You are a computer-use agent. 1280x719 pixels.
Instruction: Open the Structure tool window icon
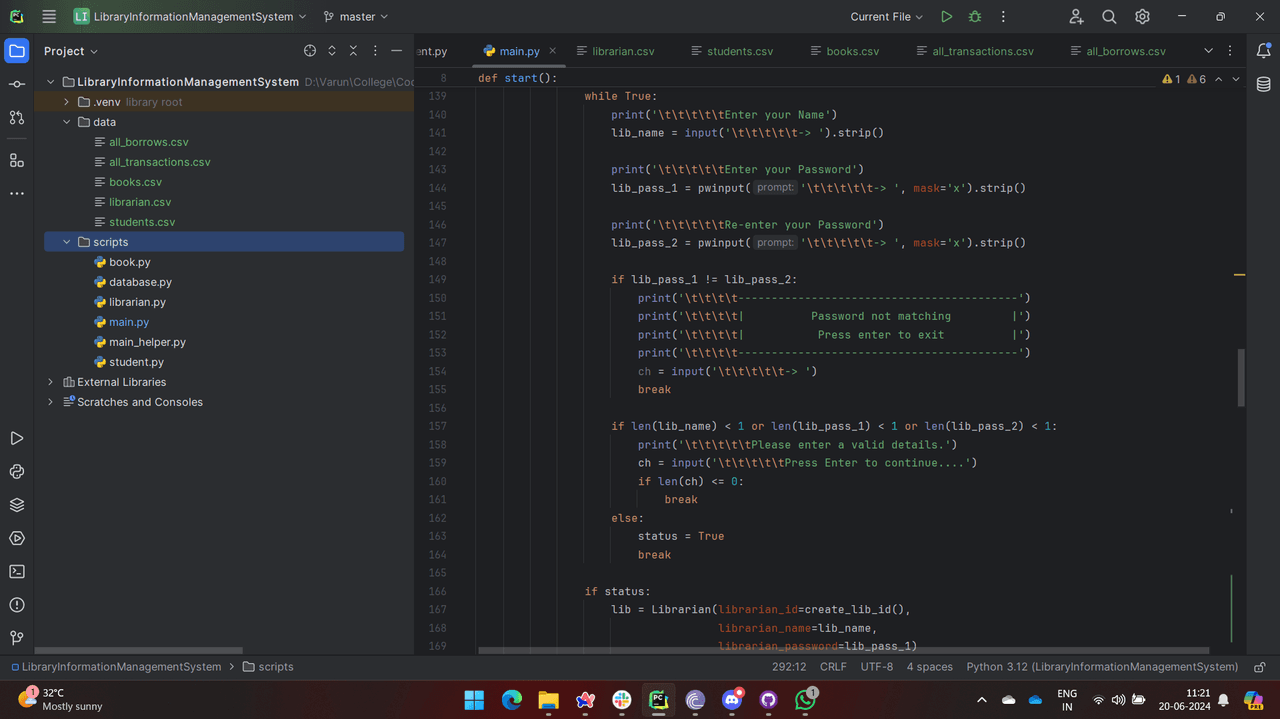tap(17, 160)
